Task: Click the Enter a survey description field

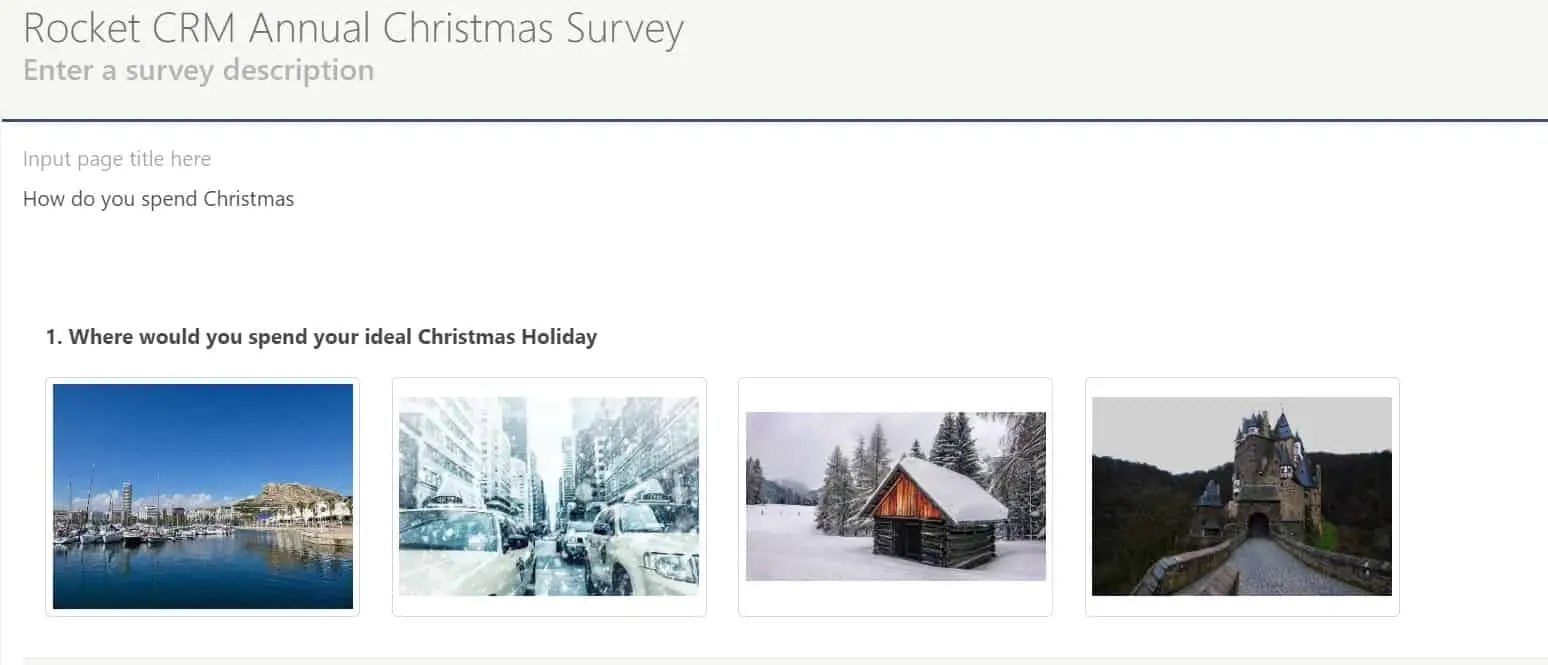Action: [x=198, y=70]
